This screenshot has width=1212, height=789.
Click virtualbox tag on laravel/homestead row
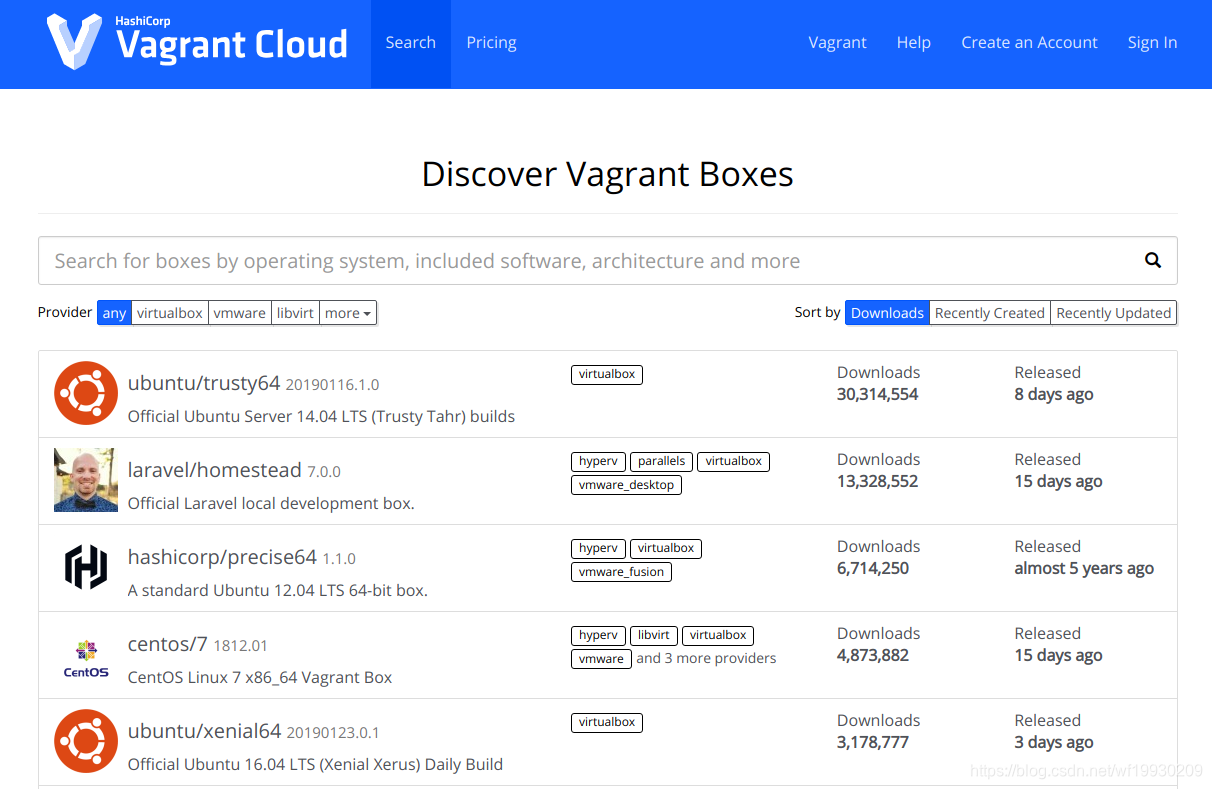coord(733,461)
